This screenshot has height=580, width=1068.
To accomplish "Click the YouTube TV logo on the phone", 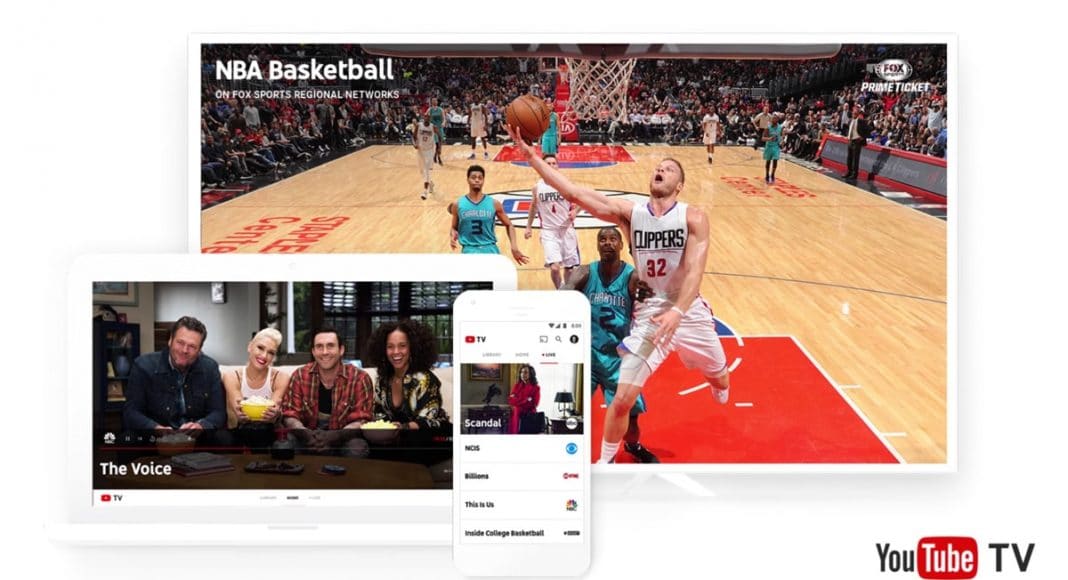I will [475, 338].
